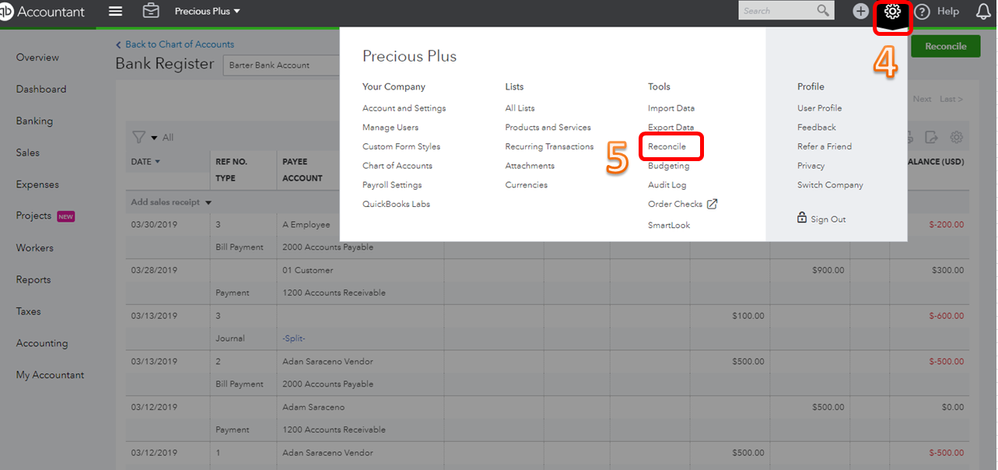Select Order Checks
This screenshot has height=470, width=998.
[x=675, y=204]
